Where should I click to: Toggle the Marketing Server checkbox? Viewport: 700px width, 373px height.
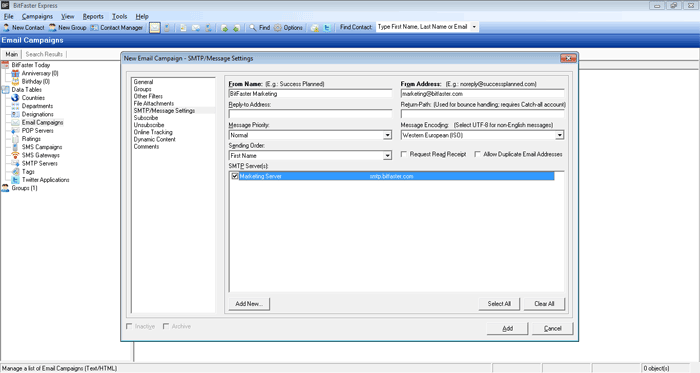235,176
